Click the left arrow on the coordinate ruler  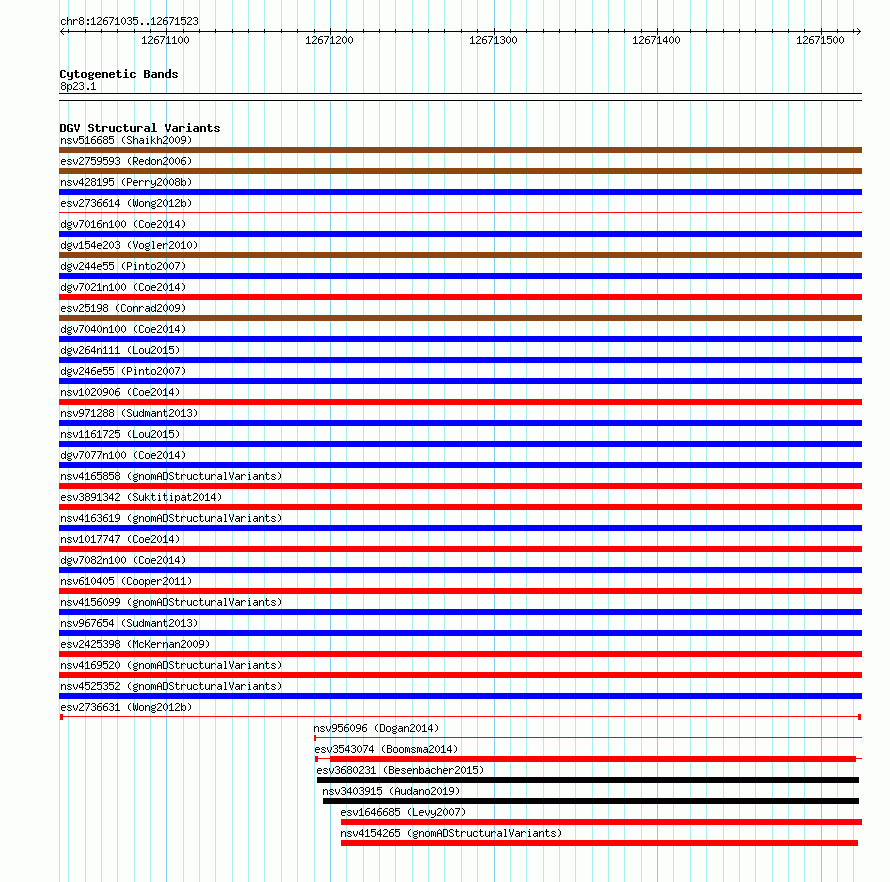tap(63, 31)
